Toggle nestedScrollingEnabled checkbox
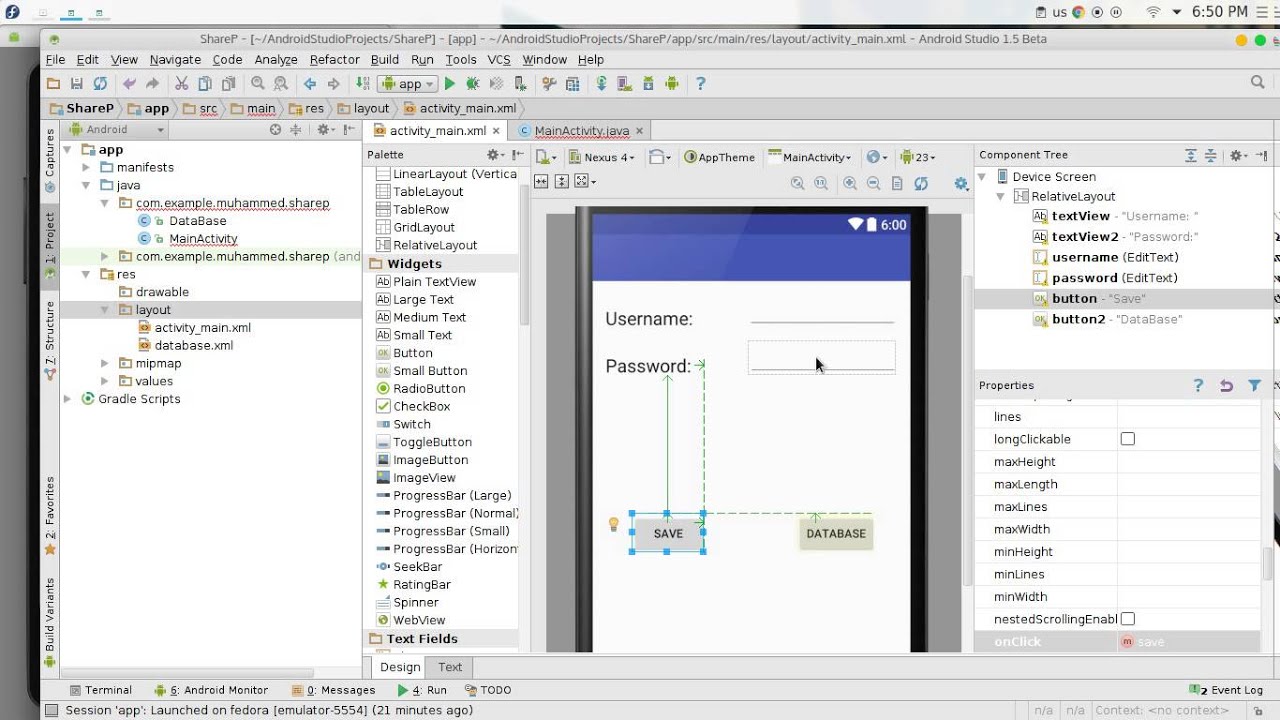 (x=1127, y=619)
